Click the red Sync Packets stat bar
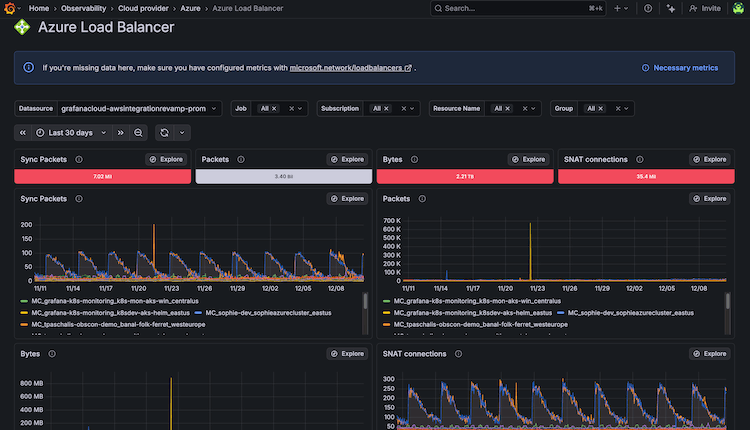The width and height of the screenshot is (750, 430). 102,176
